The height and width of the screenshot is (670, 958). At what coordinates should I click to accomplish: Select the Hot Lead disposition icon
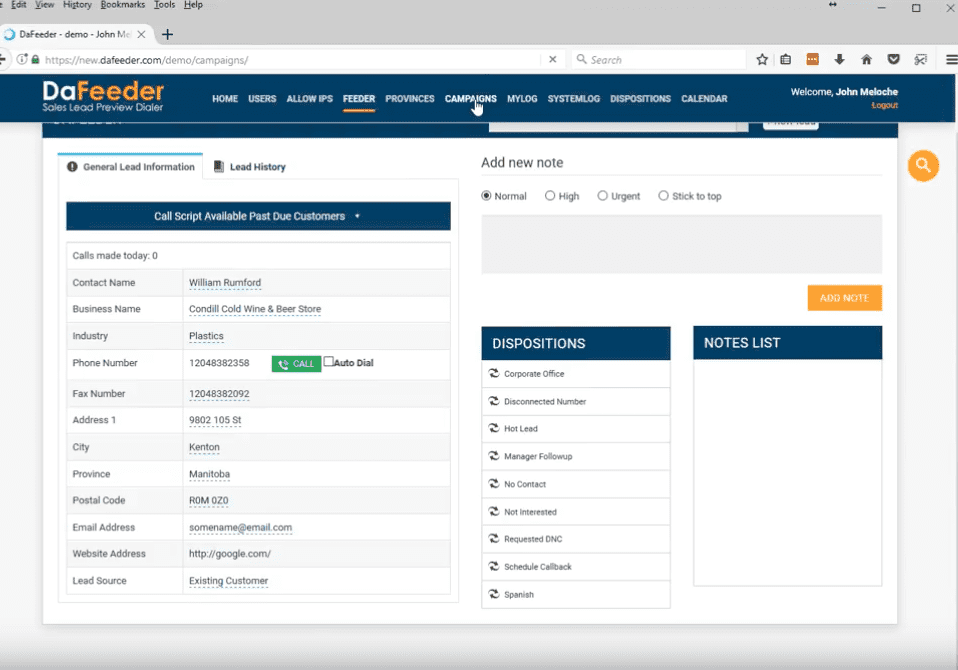point(494,429)
